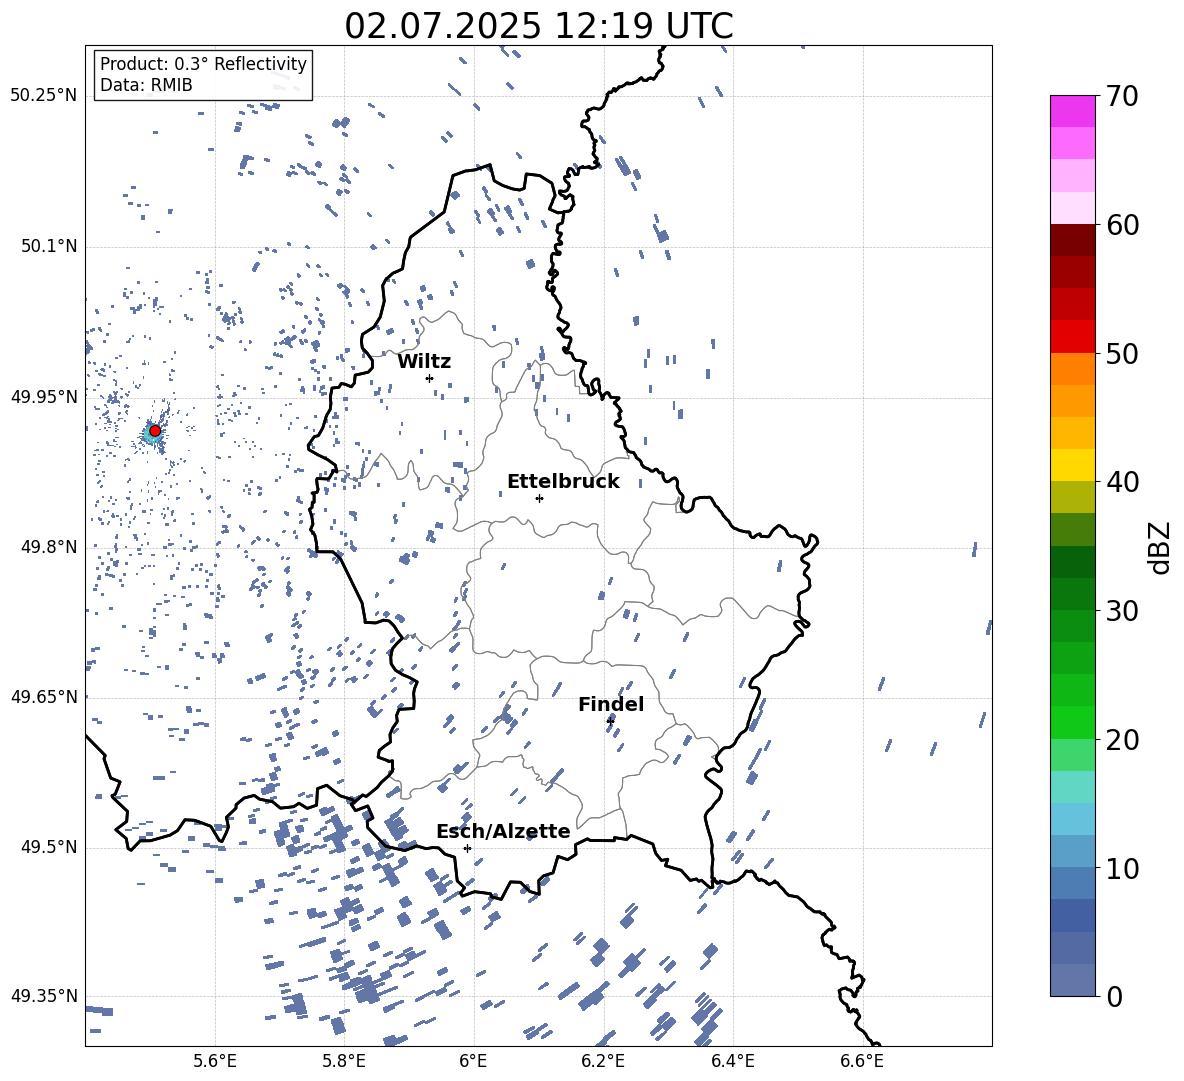Screen dimensions: 1184x1081
Task: Click the 'Data: RMIB' label
Action: tap(146, 85)
